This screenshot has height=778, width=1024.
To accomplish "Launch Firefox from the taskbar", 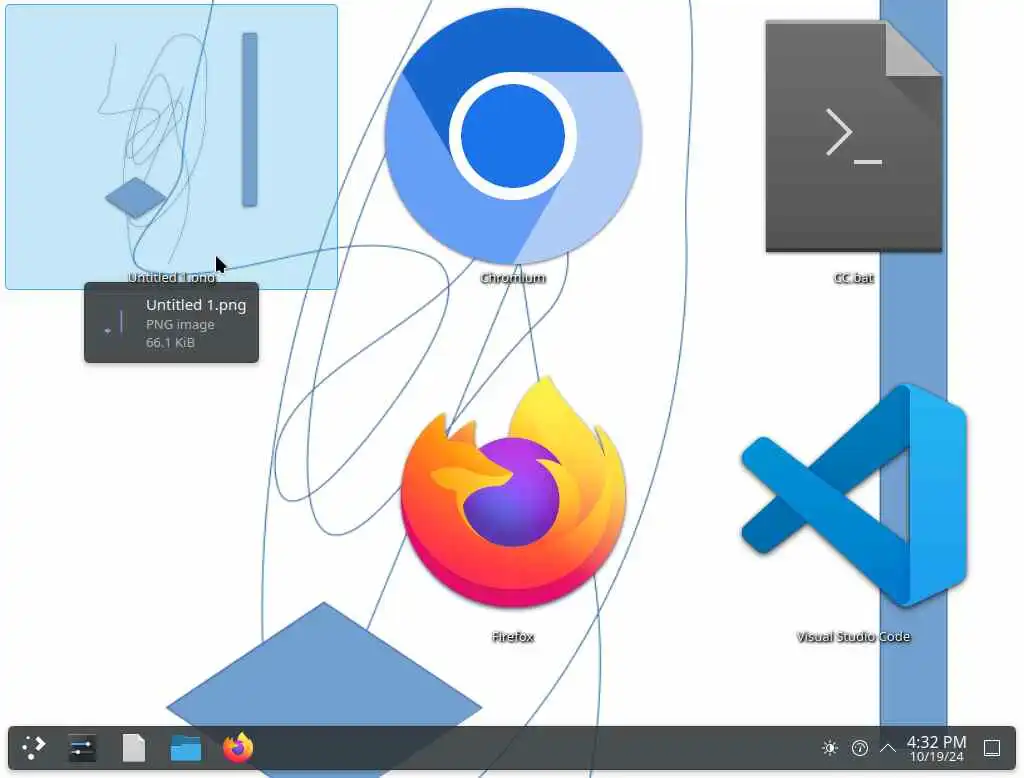I will pyautogui.click(x=238, y=748).
